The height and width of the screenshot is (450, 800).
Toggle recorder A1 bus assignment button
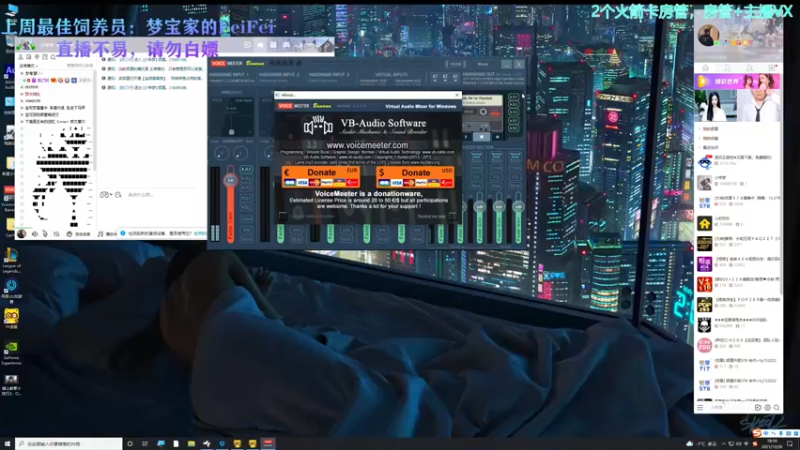tap(514, 97)
